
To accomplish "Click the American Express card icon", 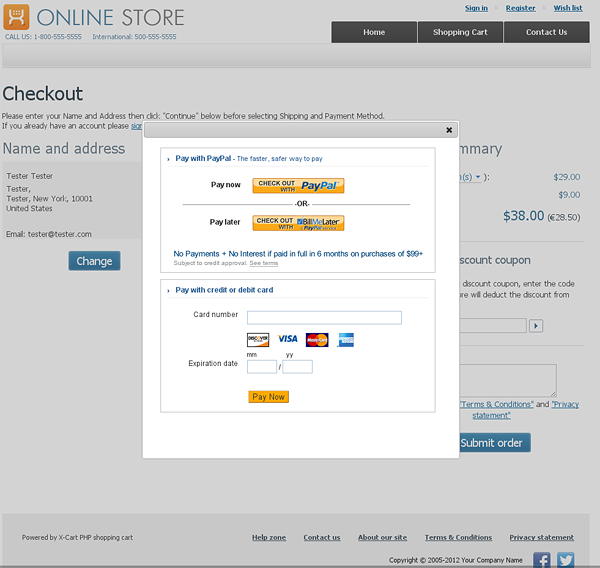I will click(346, 340).
